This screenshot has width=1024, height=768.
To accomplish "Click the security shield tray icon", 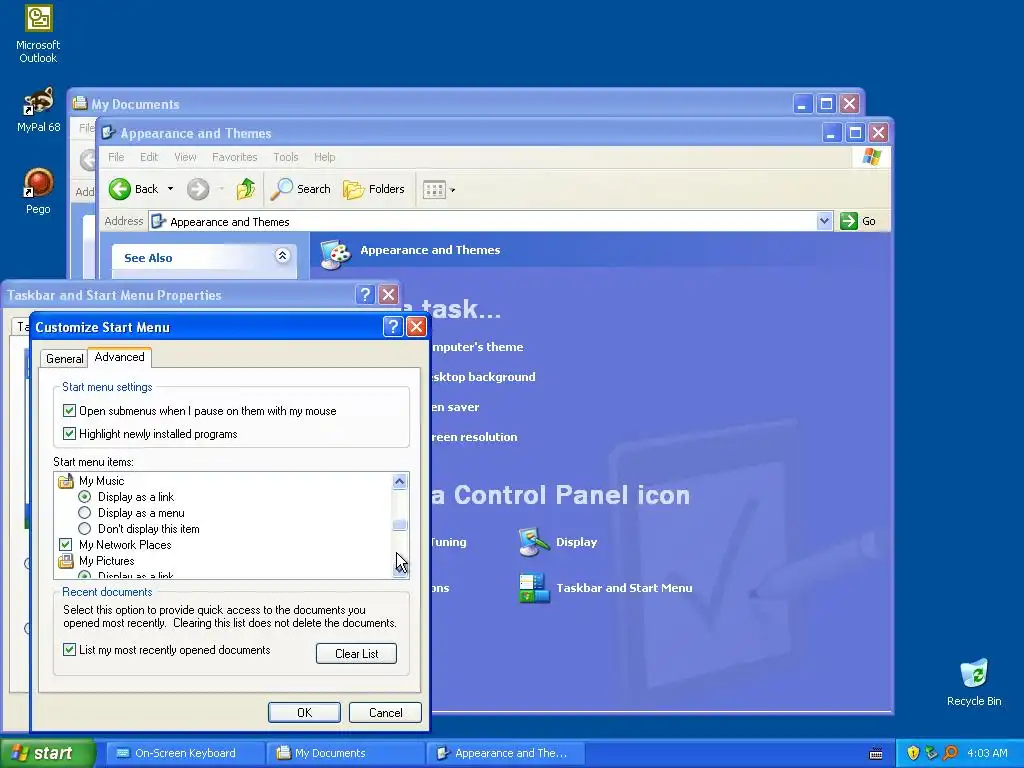I will 913,753.
